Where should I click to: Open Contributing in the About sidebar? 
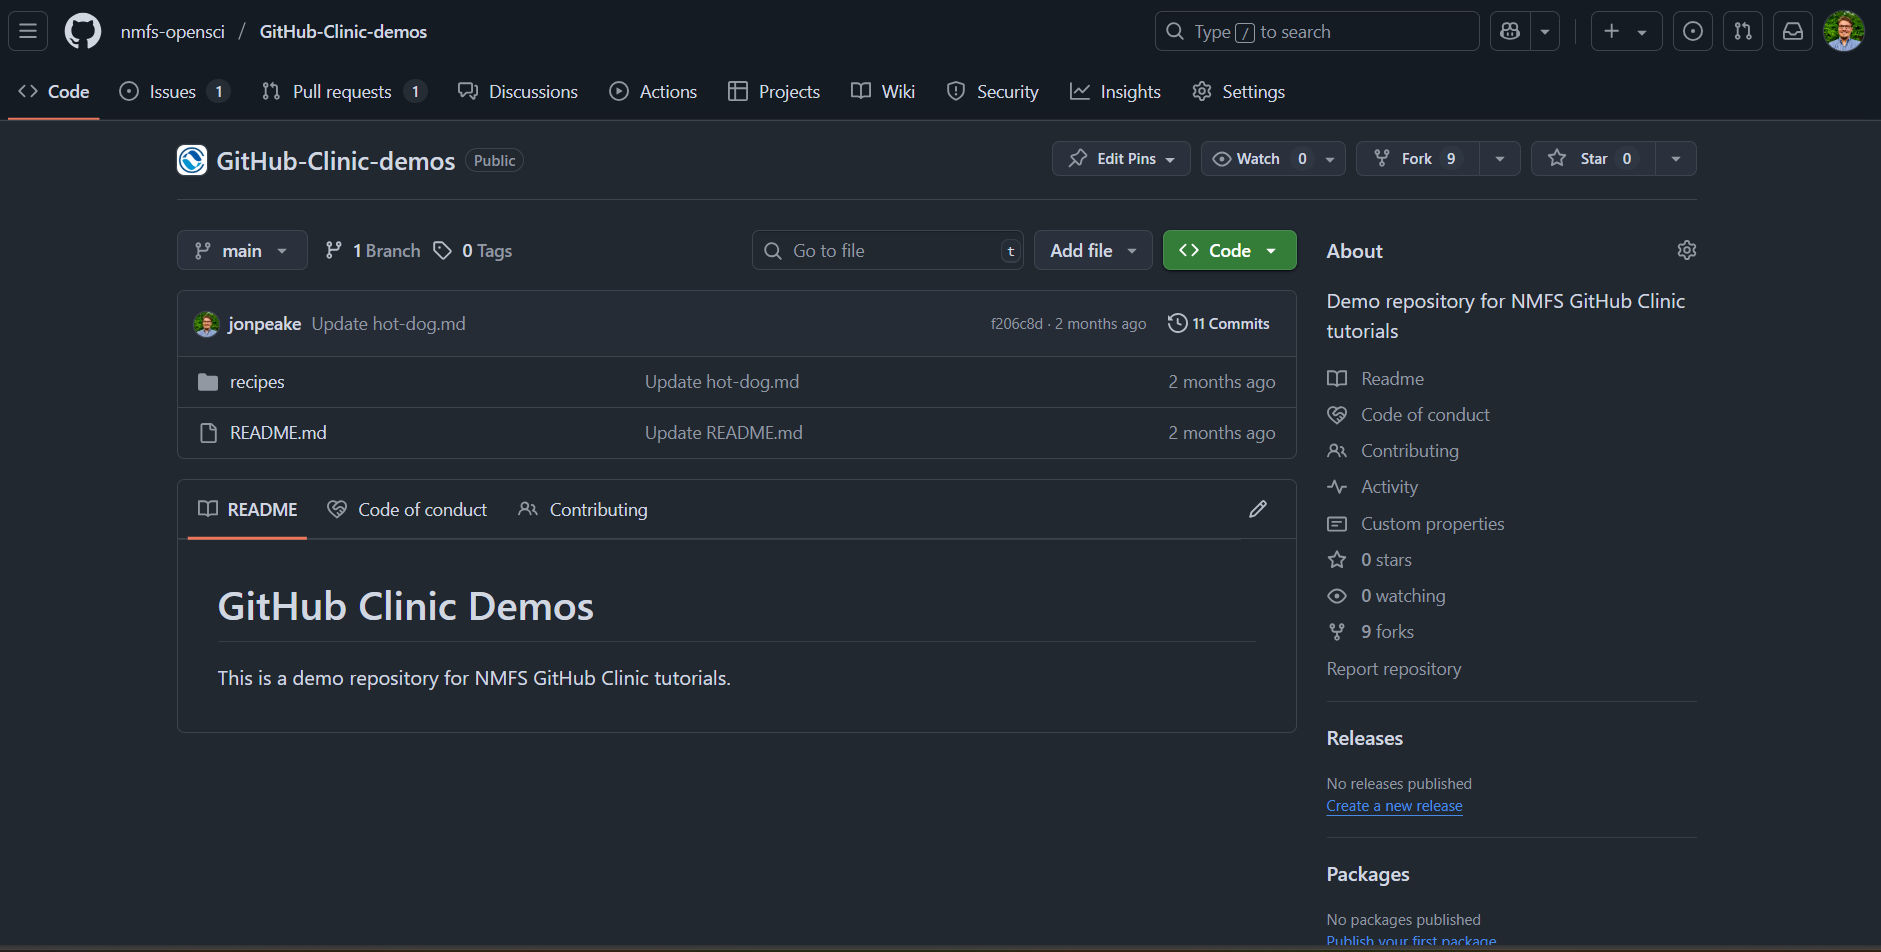[x=1393, y=450]
